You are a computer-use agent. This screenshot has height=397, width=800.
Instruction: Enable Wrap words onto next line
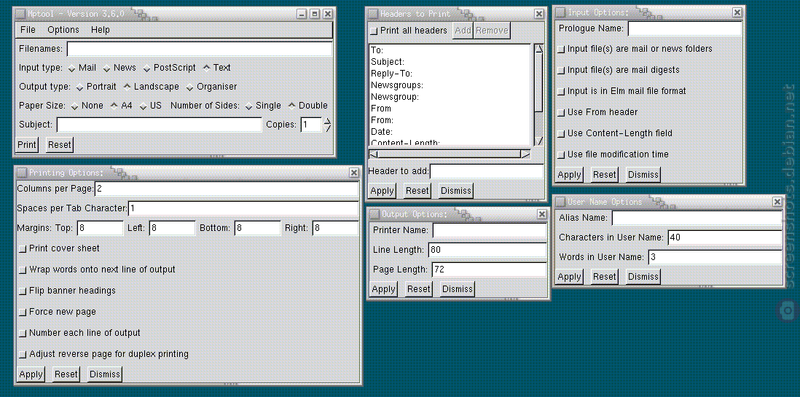[22, 270]
